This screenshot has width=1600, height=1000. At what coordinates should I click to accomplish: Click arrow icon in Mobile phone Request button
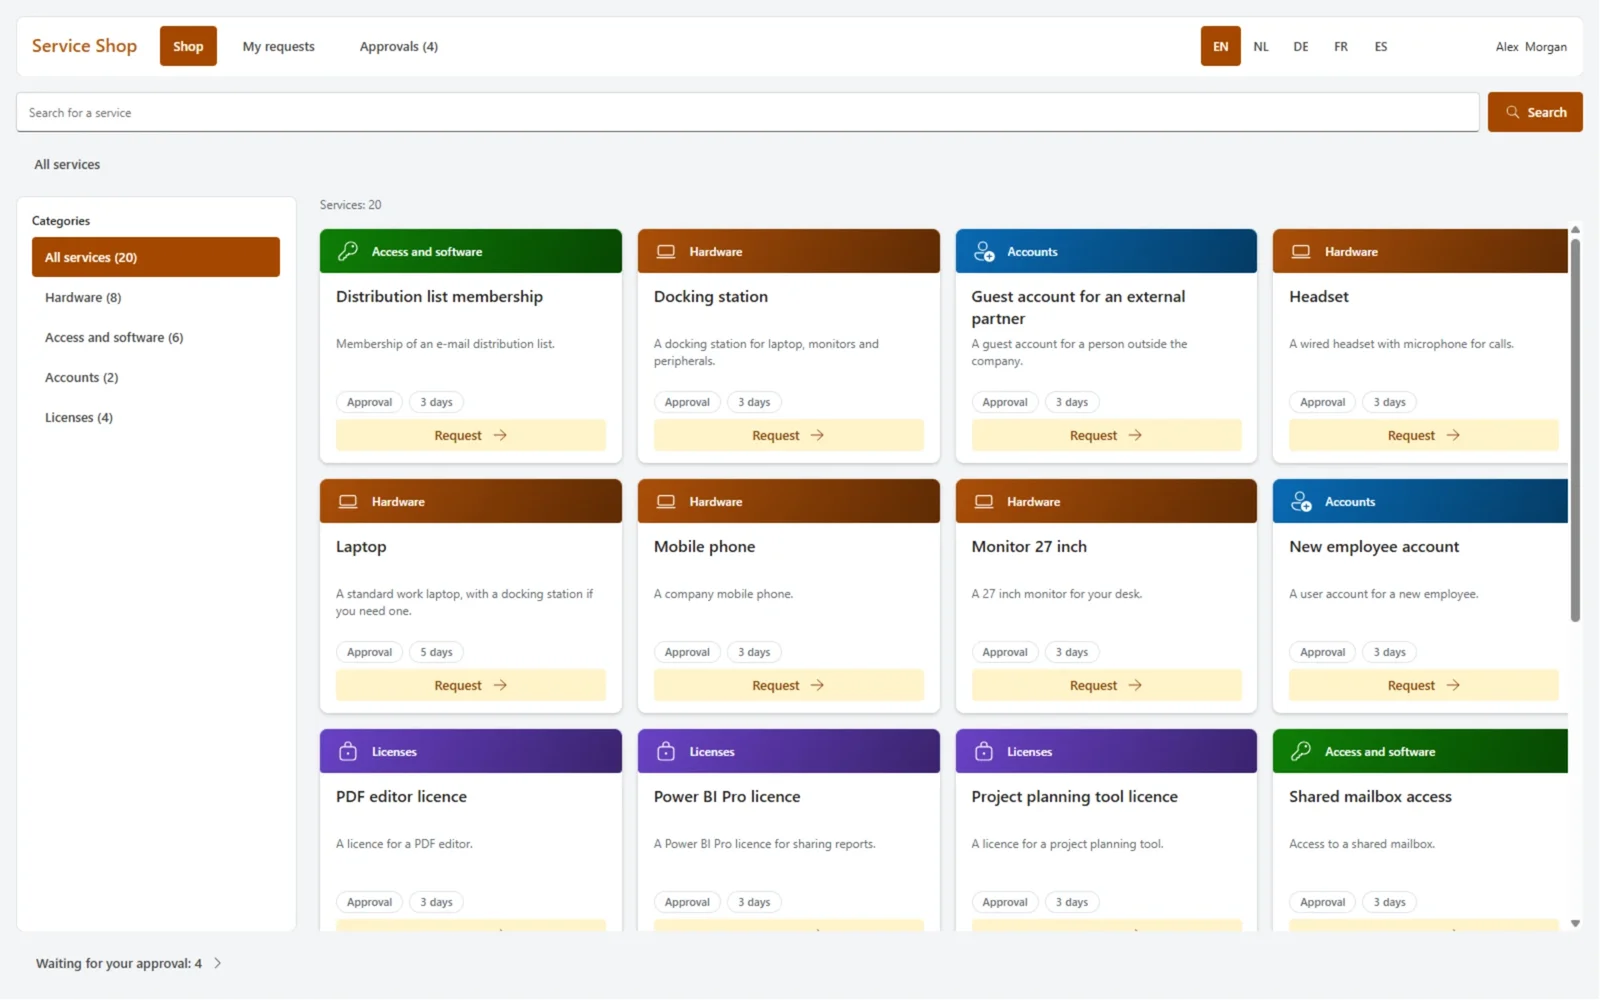click(x=817, y=685)
